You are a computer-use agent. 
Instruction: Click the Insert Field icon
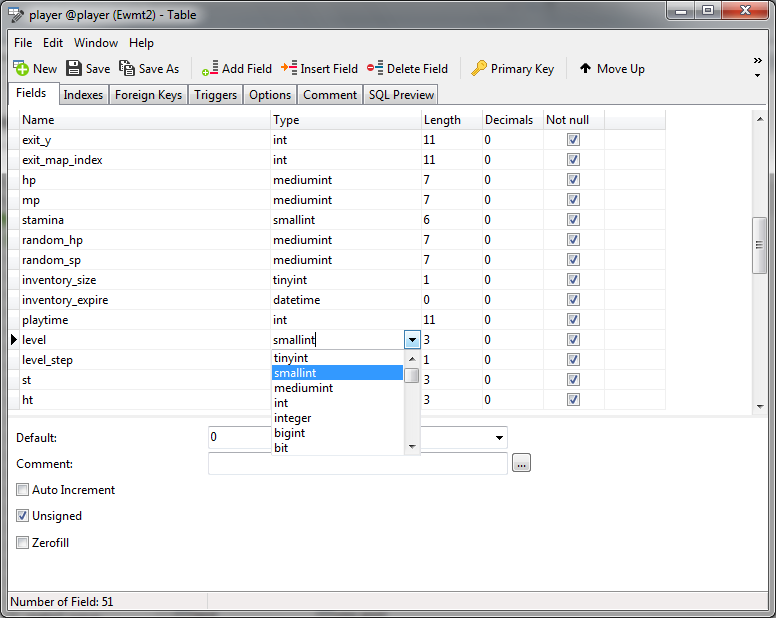click(x=289, y=68)
